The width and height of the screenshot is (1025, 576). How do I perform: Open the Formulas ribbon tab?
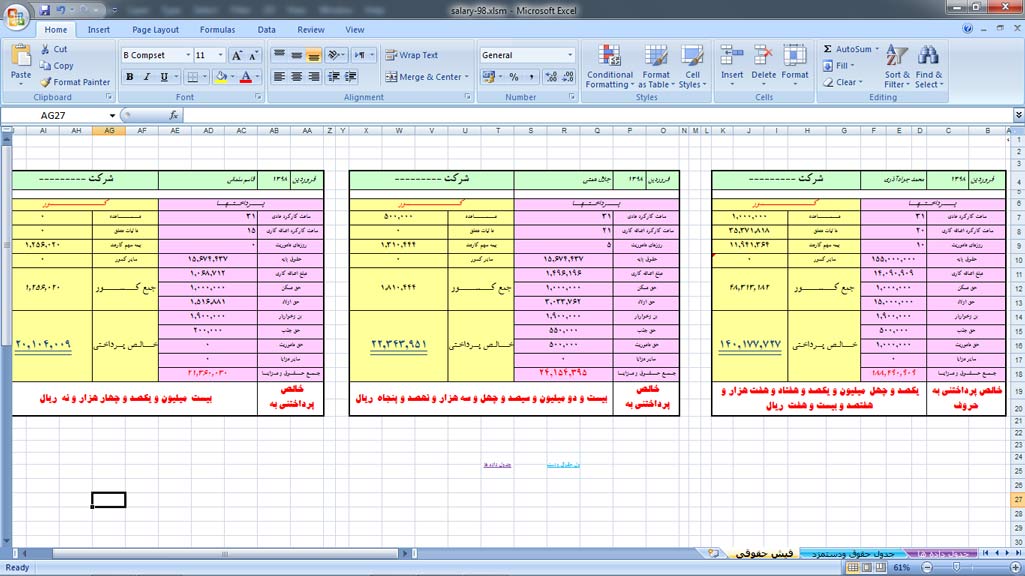[217, 30]
